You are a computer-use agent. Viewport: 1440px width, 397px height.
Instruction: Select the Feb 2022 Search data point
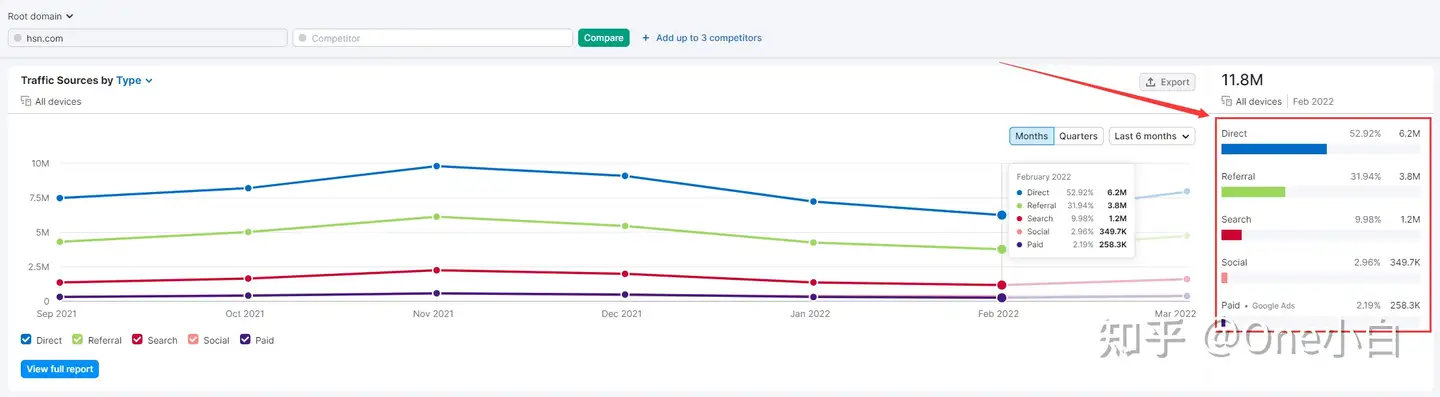coord(1002,285)
